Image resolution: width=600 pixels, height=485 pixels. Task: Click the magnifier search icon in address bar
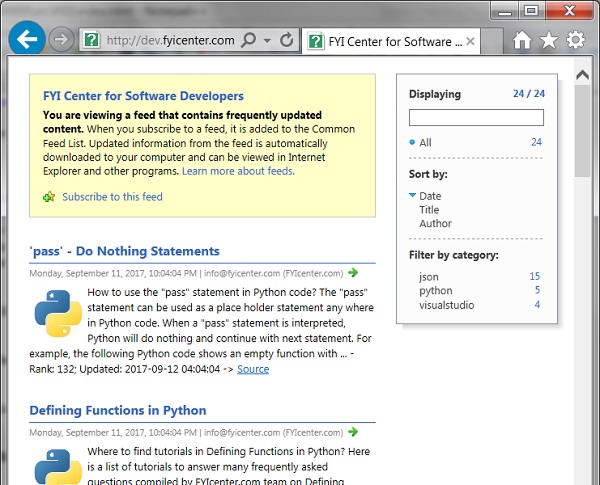(x=249, y=39)
